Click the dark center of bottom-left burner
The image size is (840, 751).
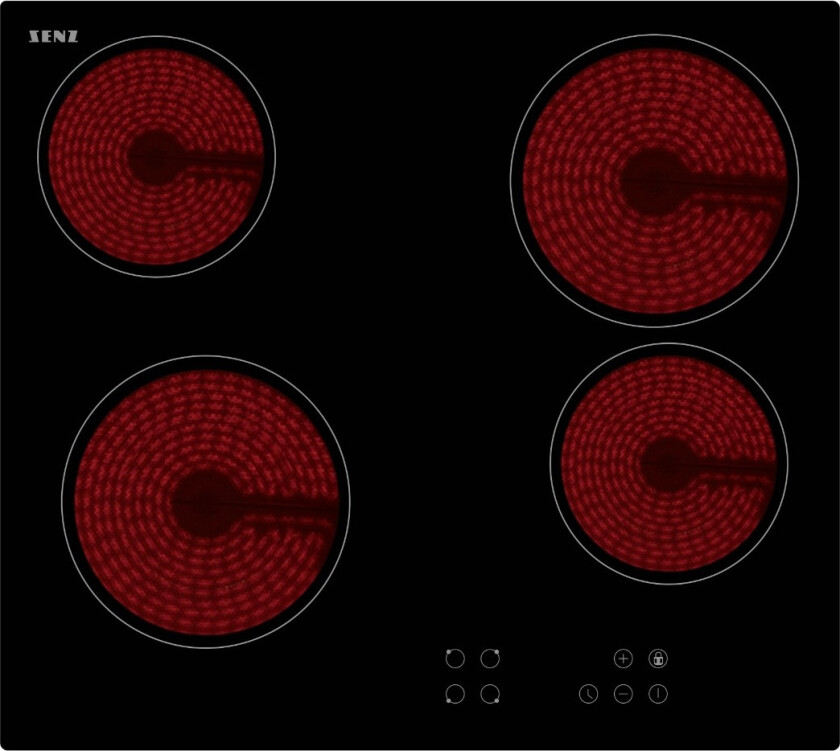[204, 503]
